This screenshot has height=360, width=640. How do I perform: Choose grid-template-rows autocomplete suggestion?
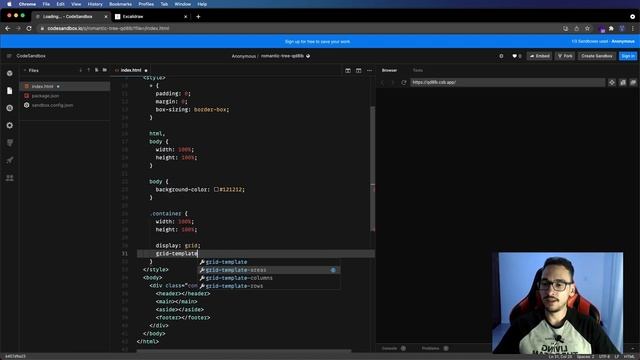point(269,286)
